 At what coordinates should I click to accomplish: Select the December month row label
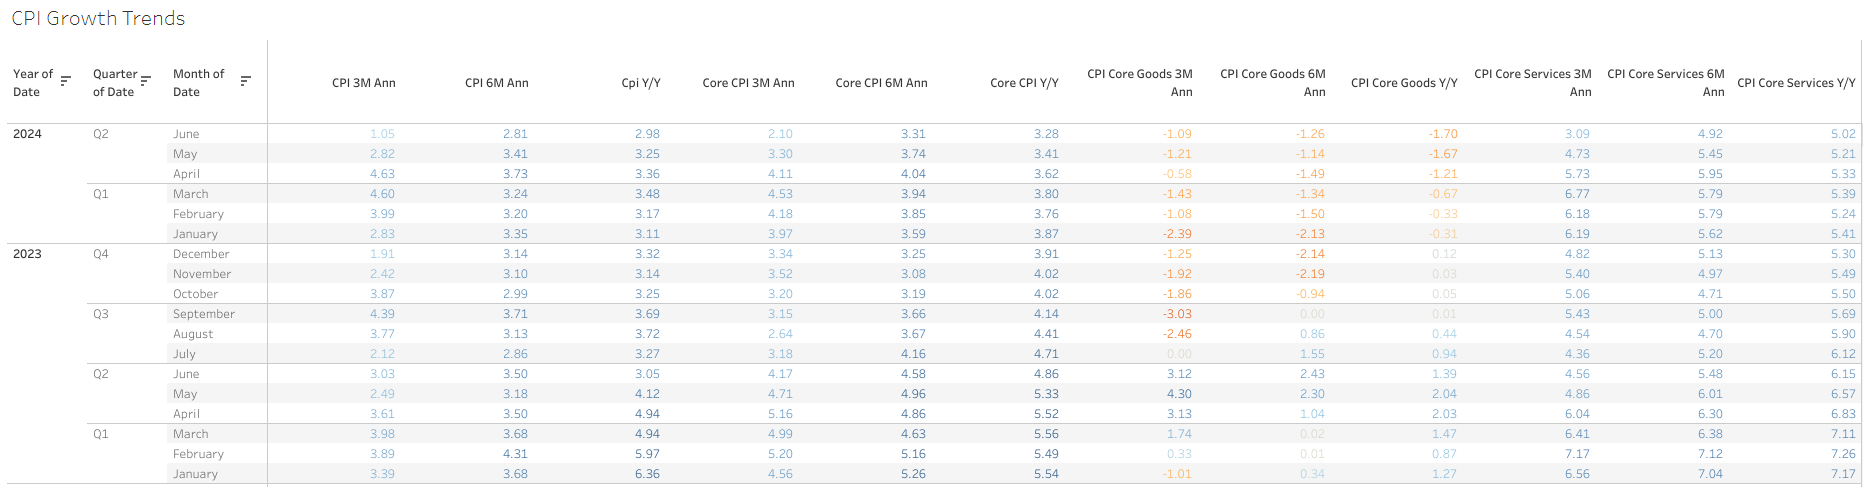click(x=201, y=254)
